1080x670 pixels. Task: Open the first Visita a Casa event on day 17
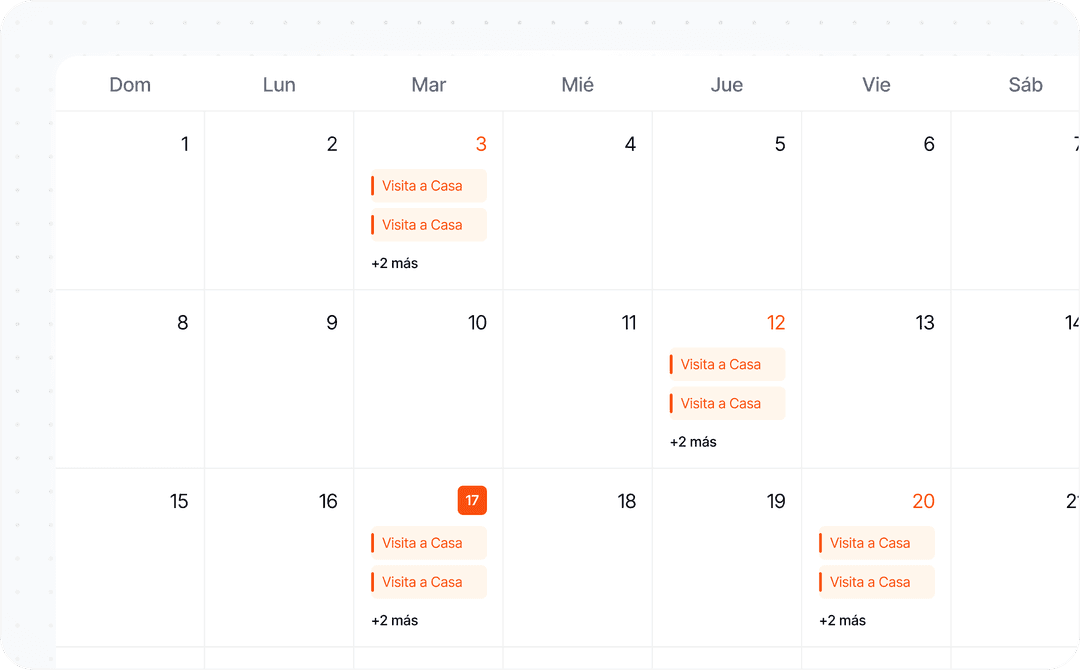coord(427,542)
